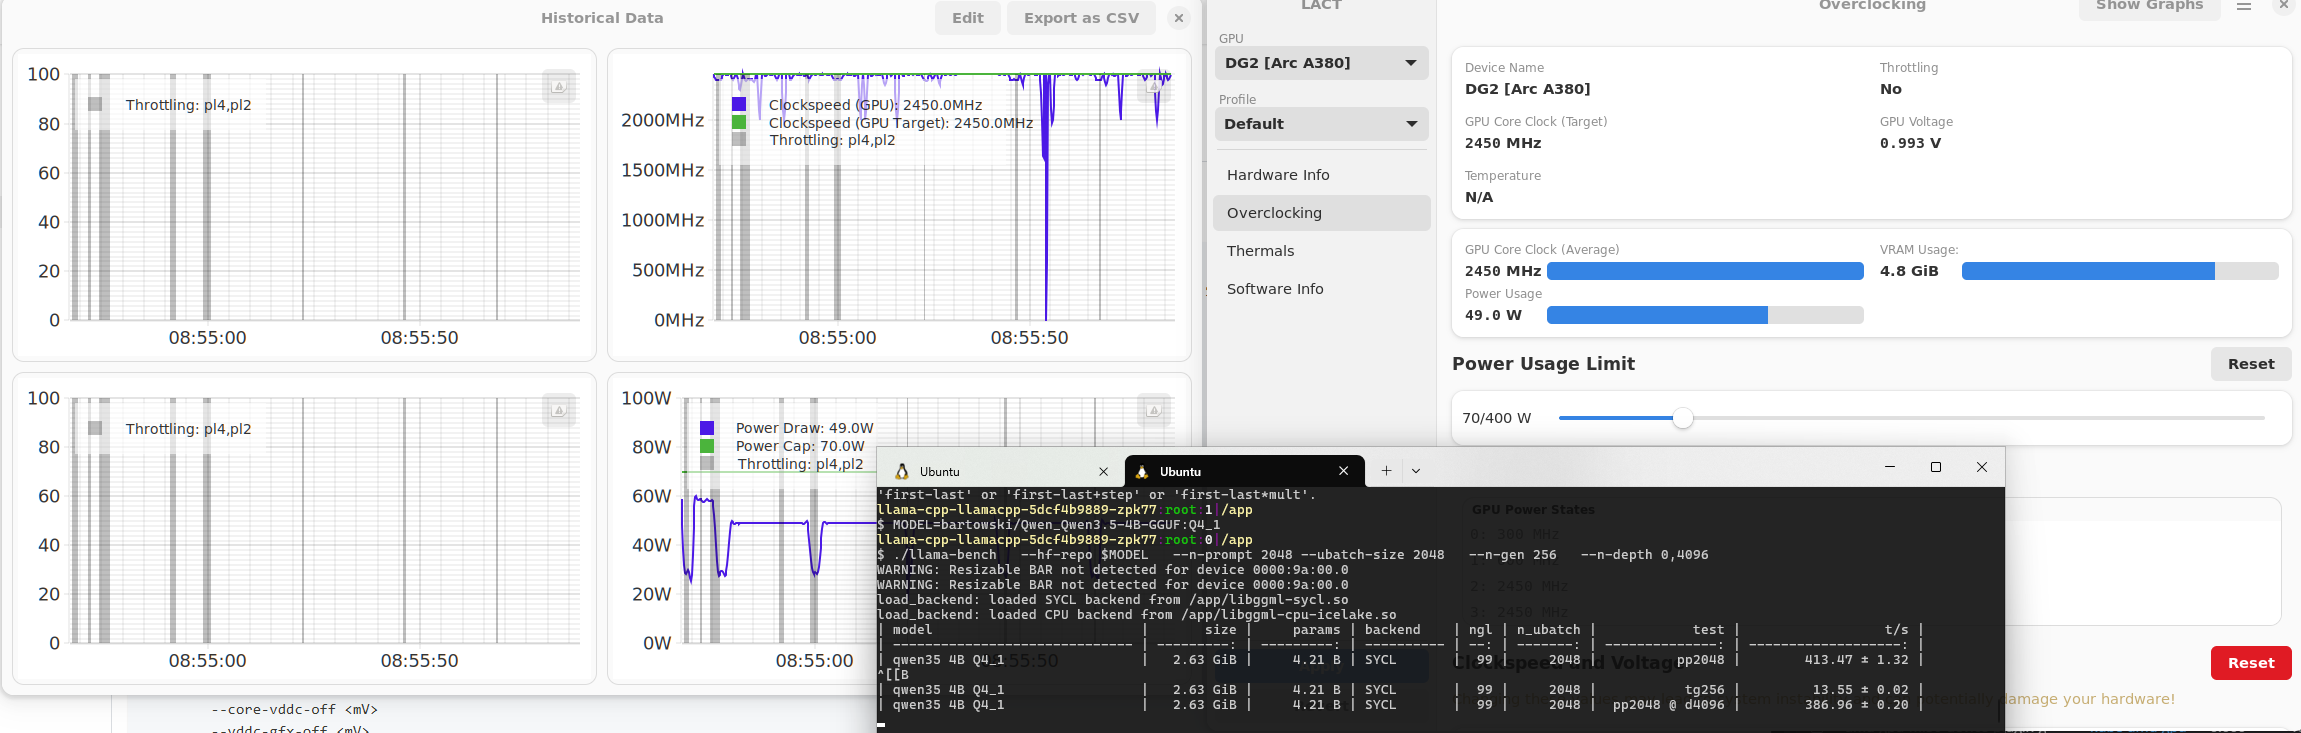The image size is (2301, 733).
Task: Click the warning icon on the Clockspeed chart
Action: pos(1154,87)
